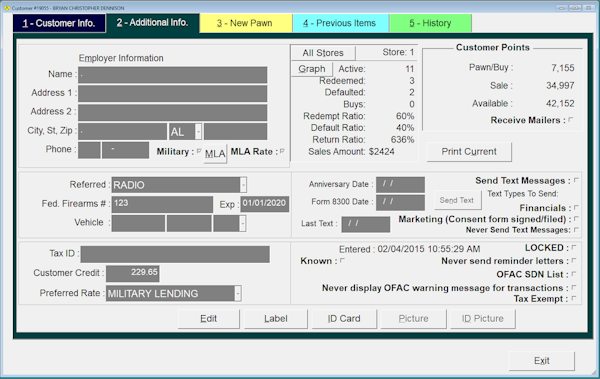
Task: Open the Graph button
Action: 312,69
